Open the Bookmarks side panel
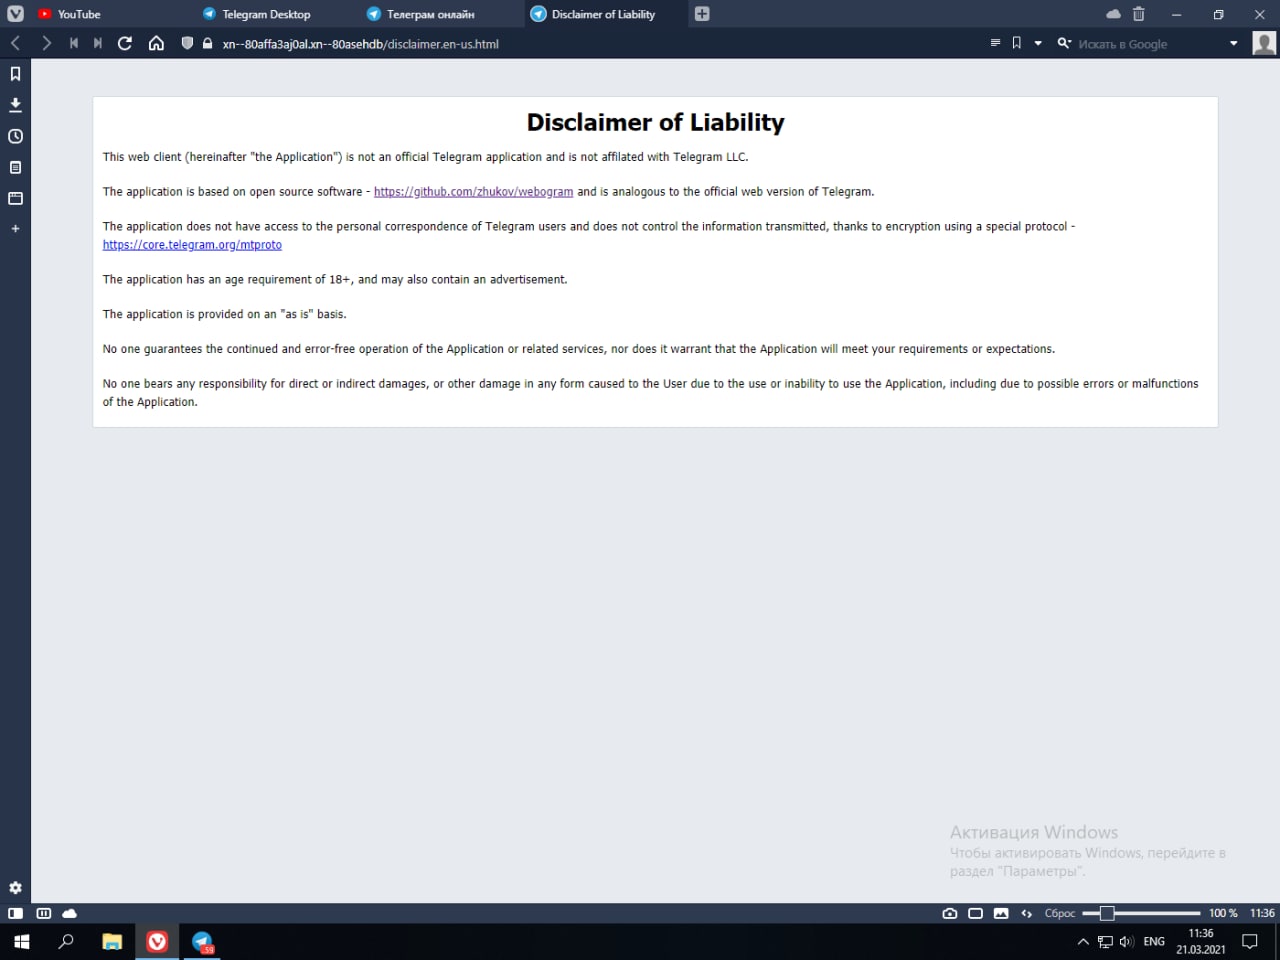This screenshot has height=960, width=1280. 15,74
